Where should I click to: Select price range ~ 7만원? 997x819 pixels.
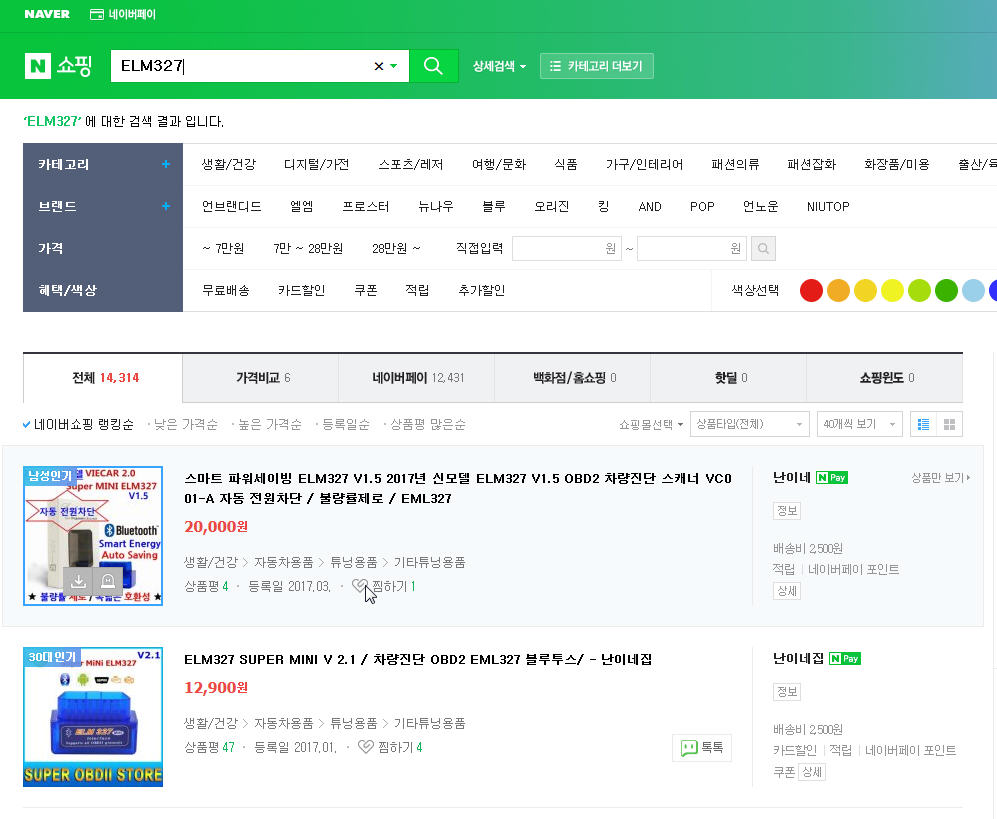point(223,249)
